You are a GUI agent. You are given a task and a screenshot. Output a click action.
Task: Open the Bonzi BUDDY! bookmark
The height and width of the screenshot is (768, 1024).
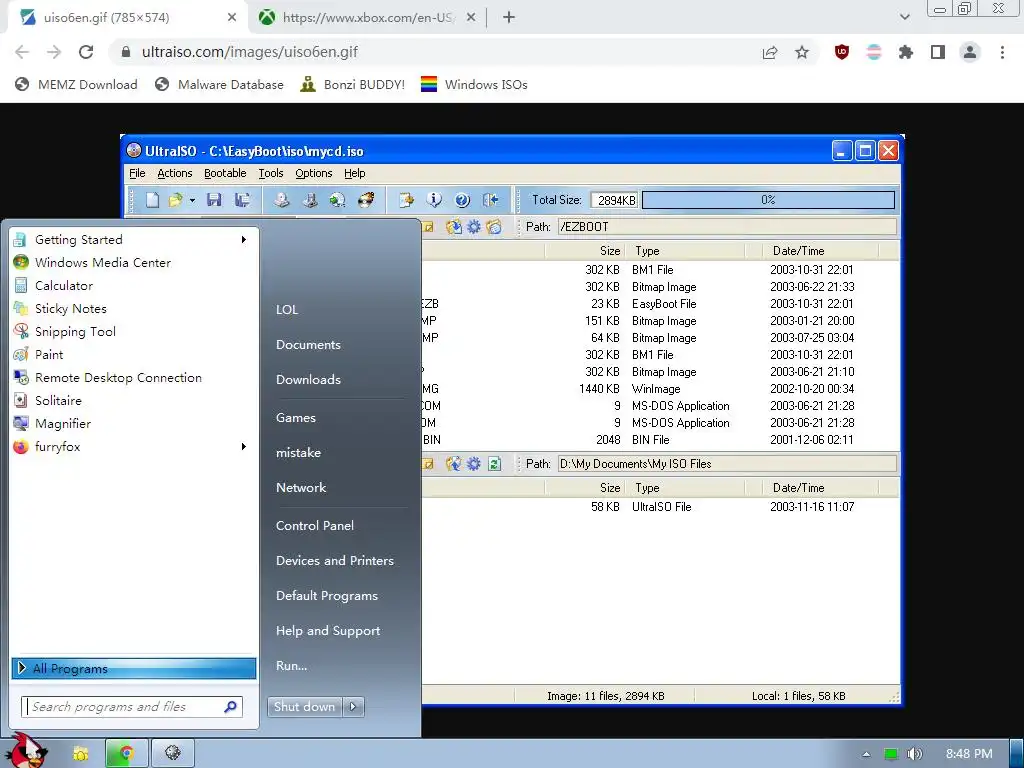(x=353, y=84)
